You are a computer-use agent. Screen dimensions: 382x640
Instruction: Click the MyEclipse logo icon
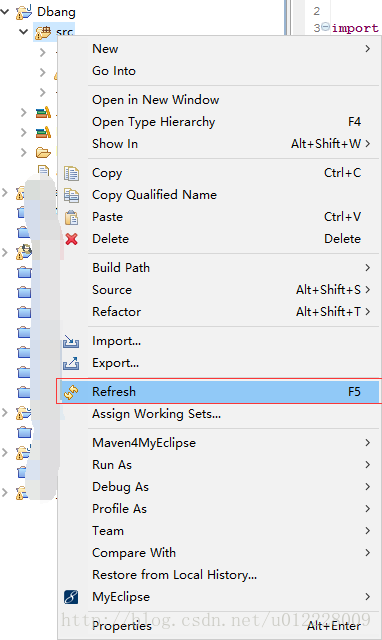coord(71,597)
